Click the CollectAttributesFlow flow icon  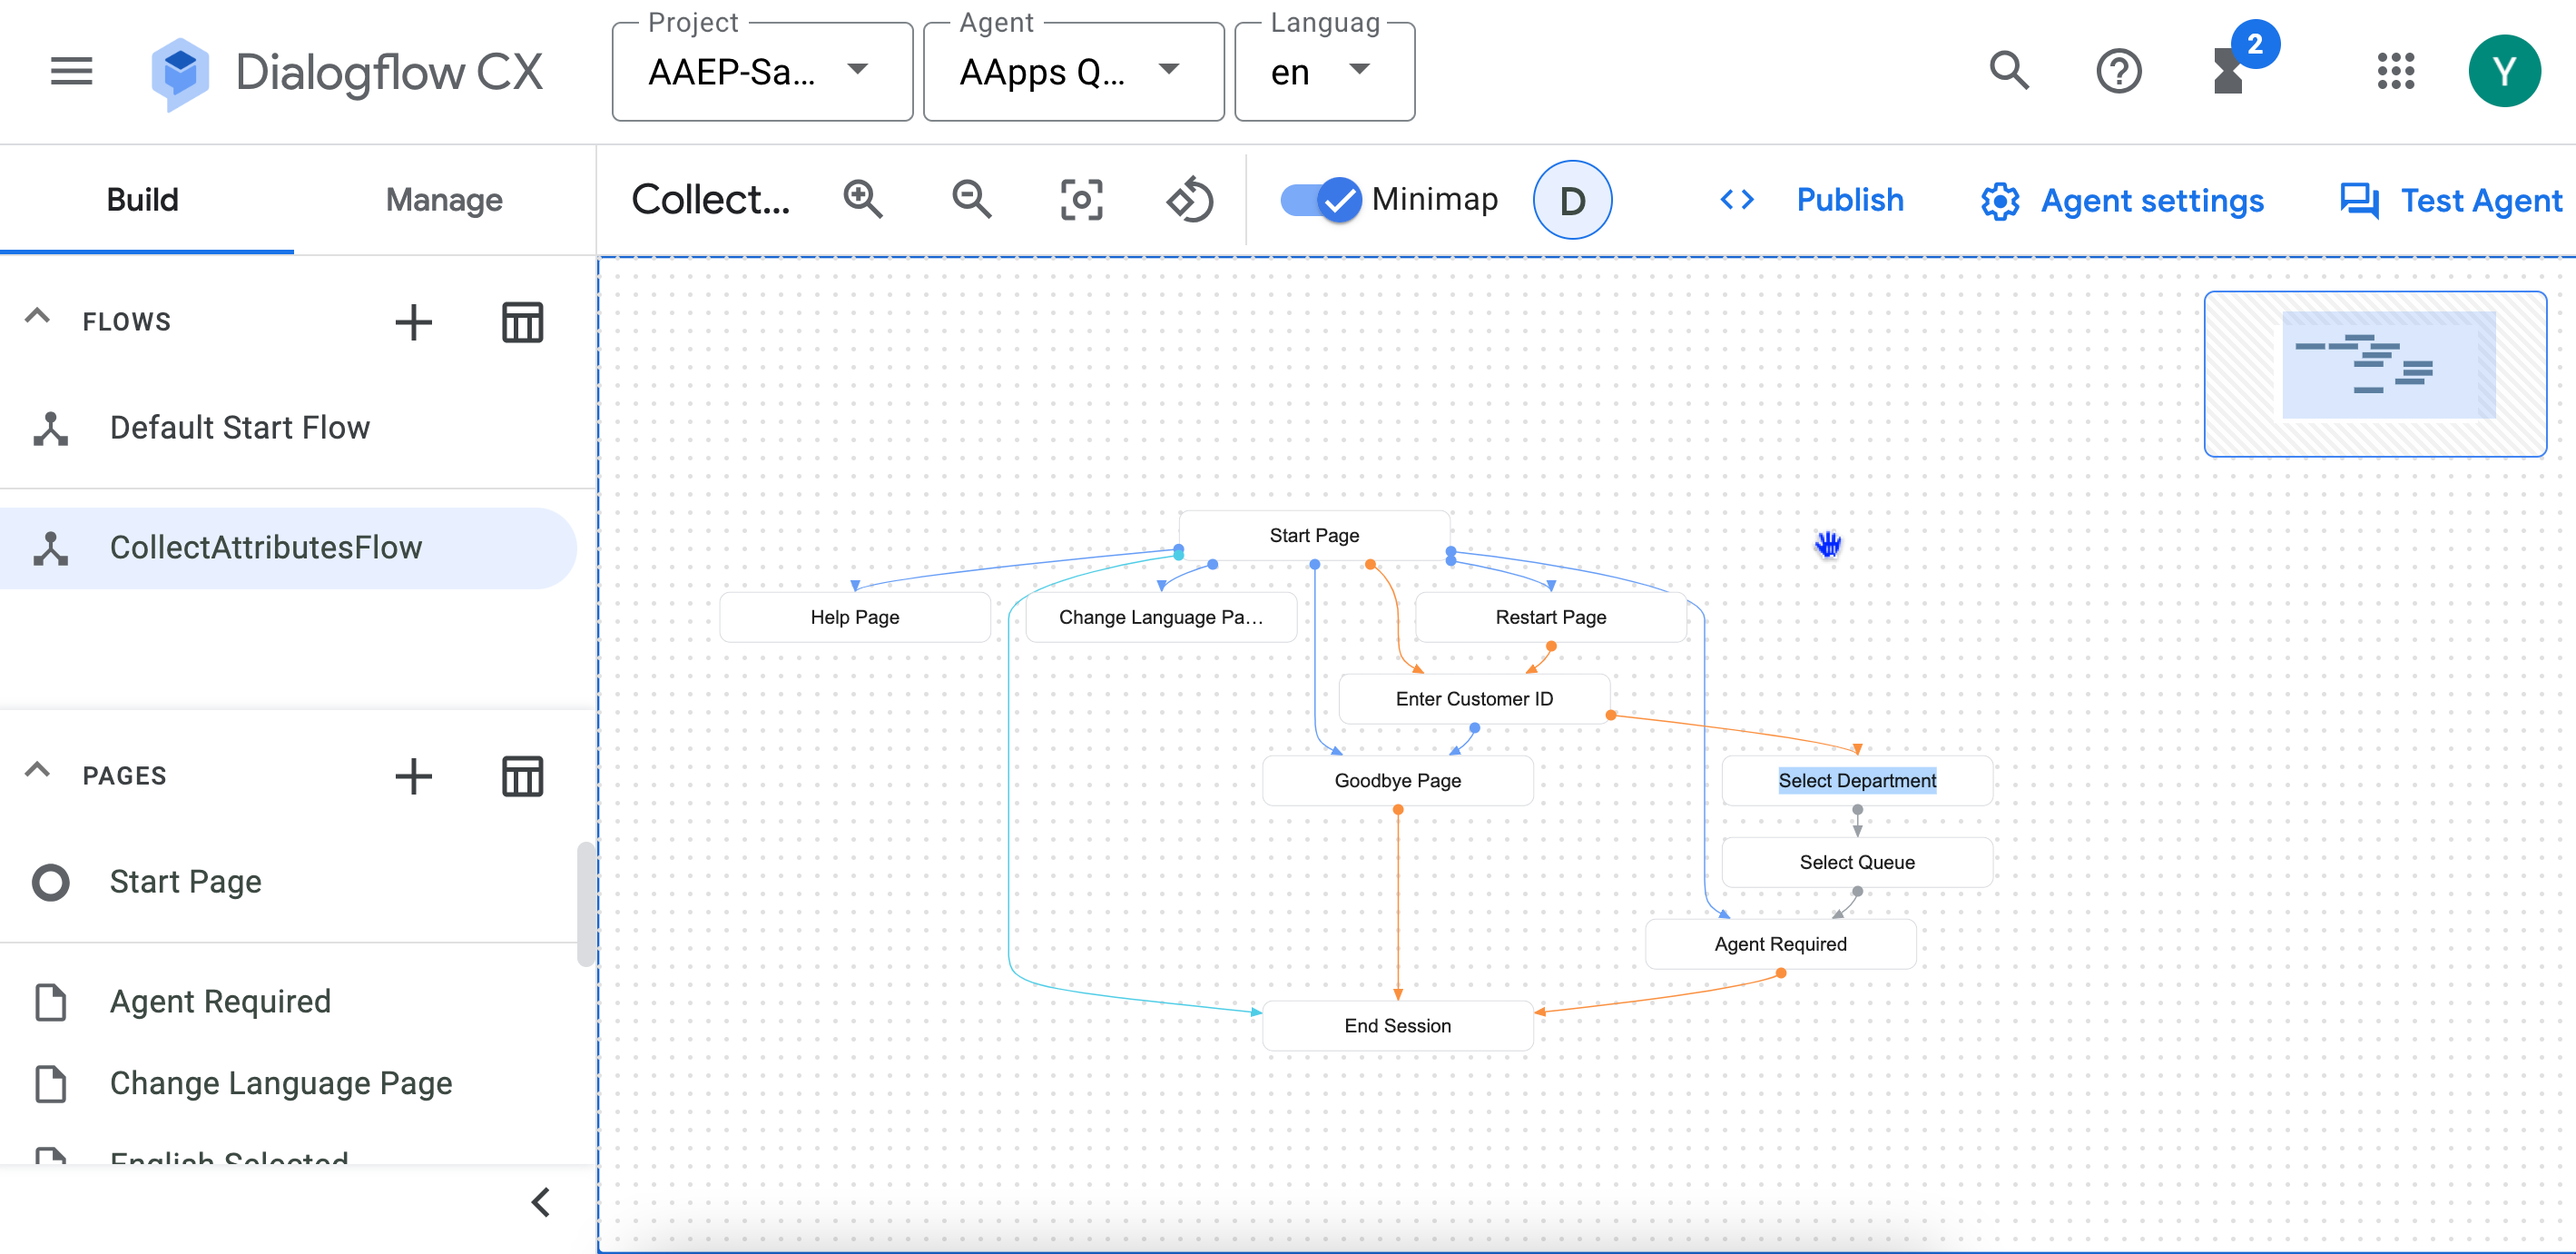coord(51,548)
